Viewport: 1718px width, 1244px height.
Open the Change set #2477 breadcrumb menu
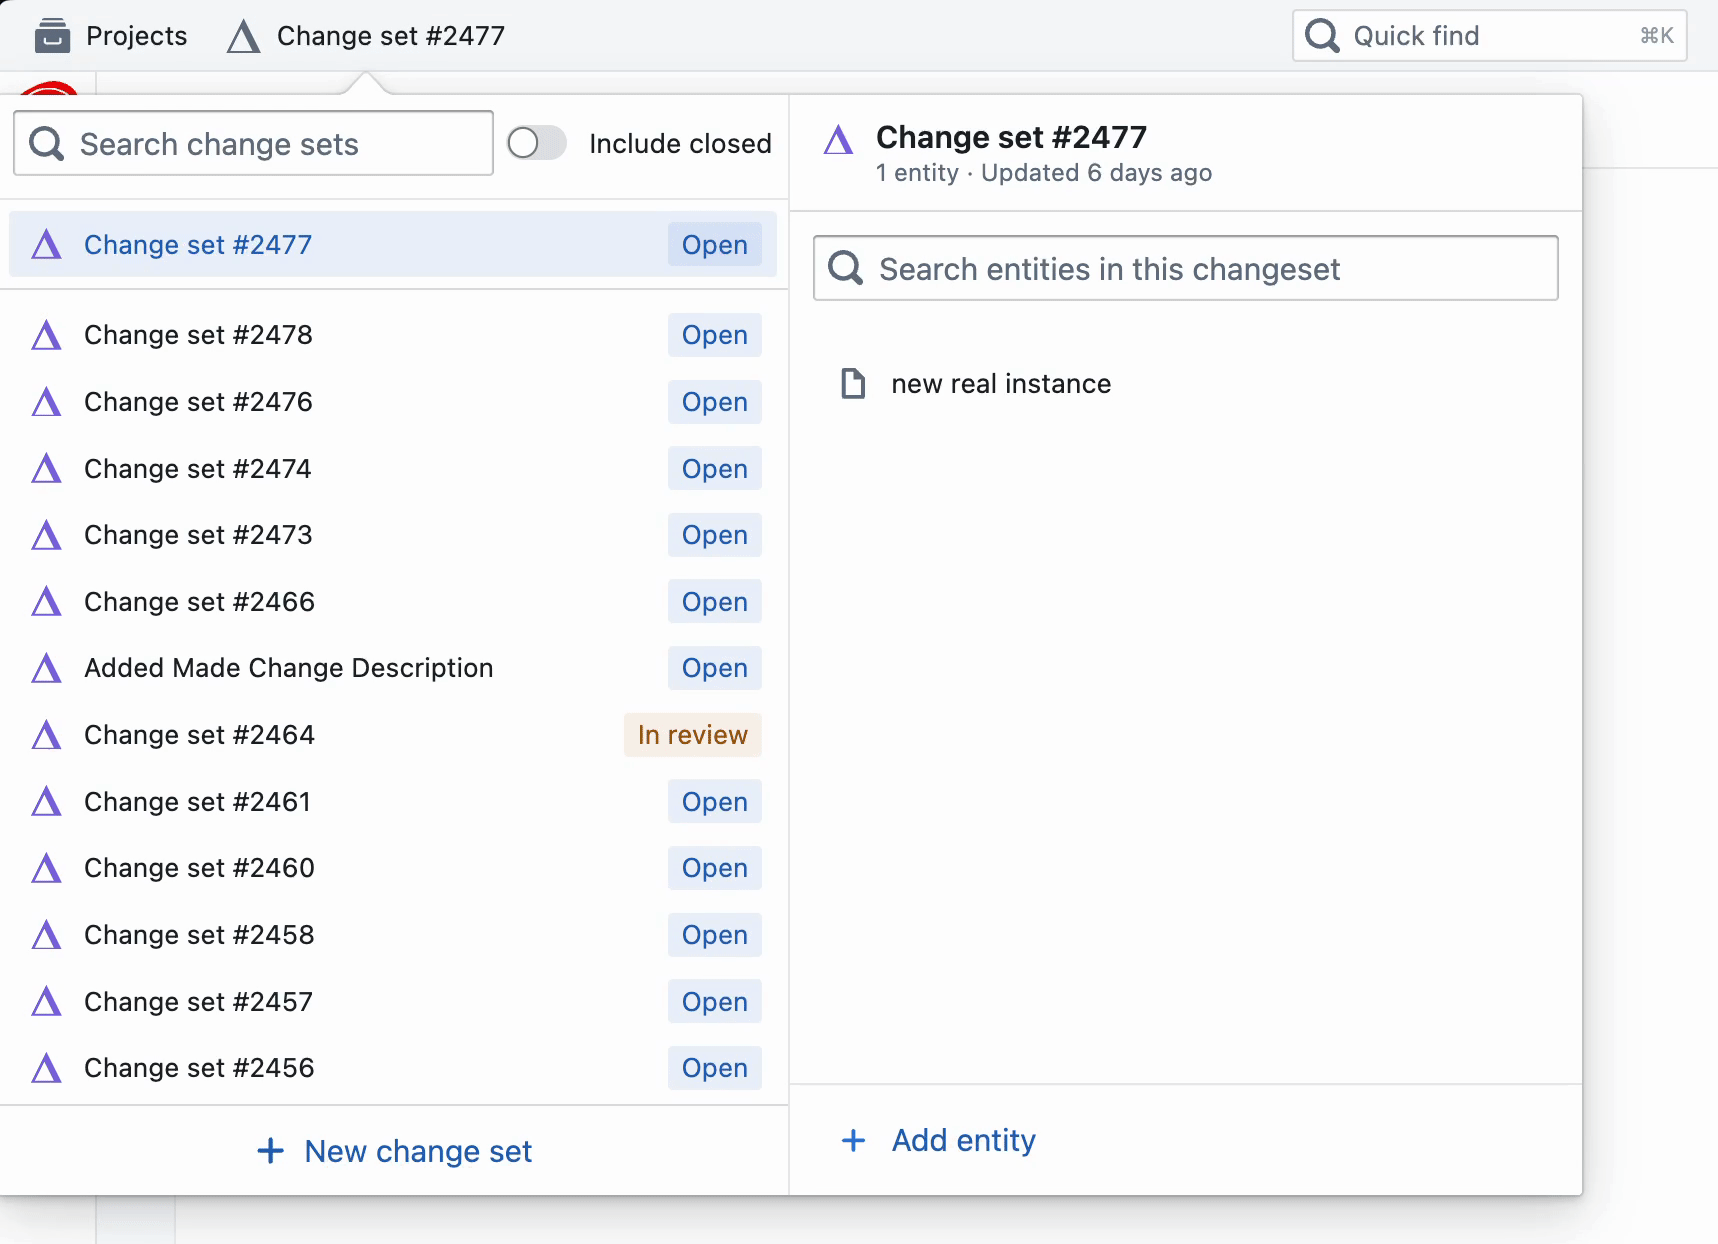[390, 35]
